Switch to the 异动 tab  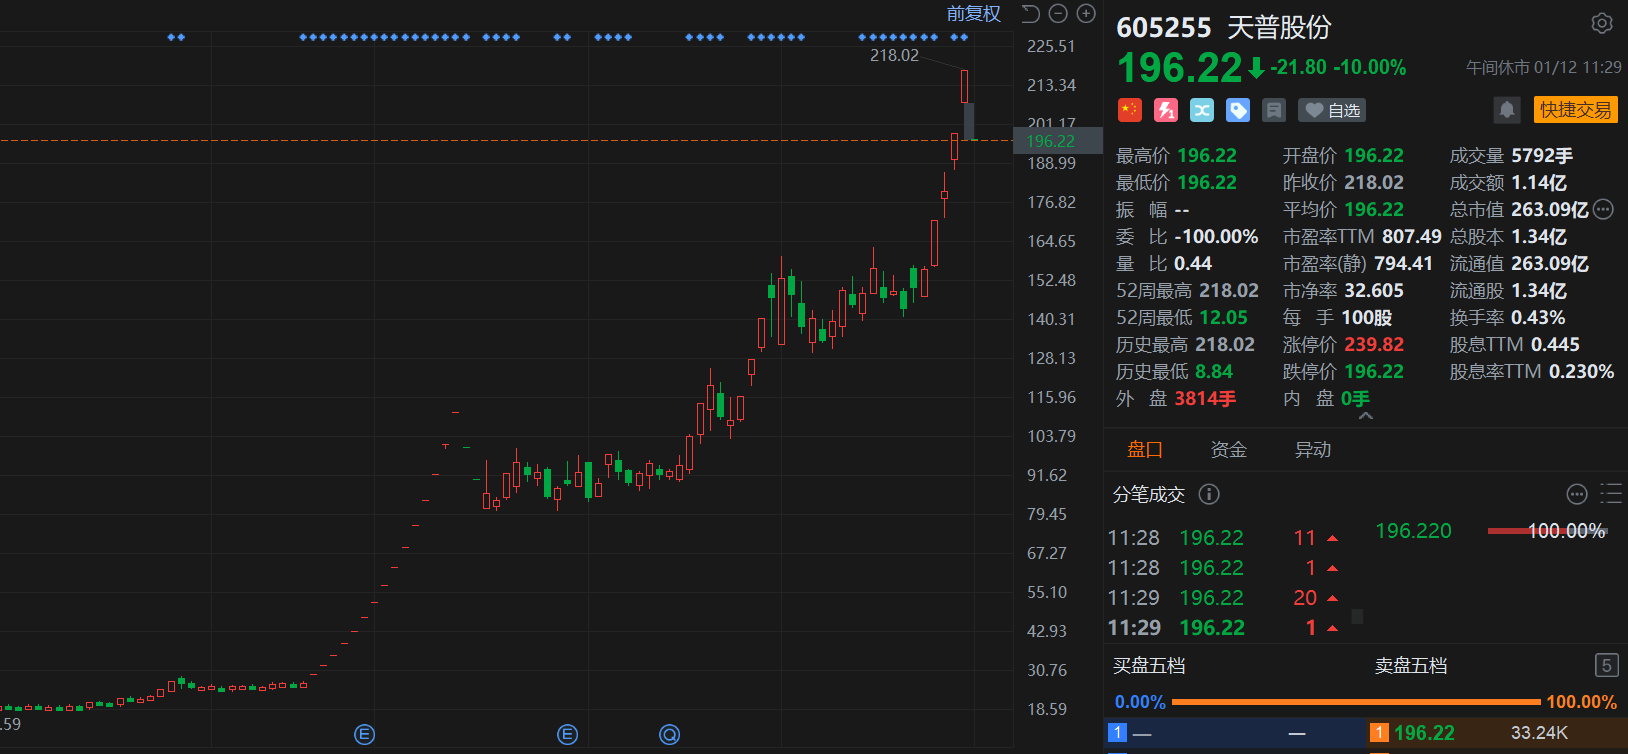[x=1312, y=450]
